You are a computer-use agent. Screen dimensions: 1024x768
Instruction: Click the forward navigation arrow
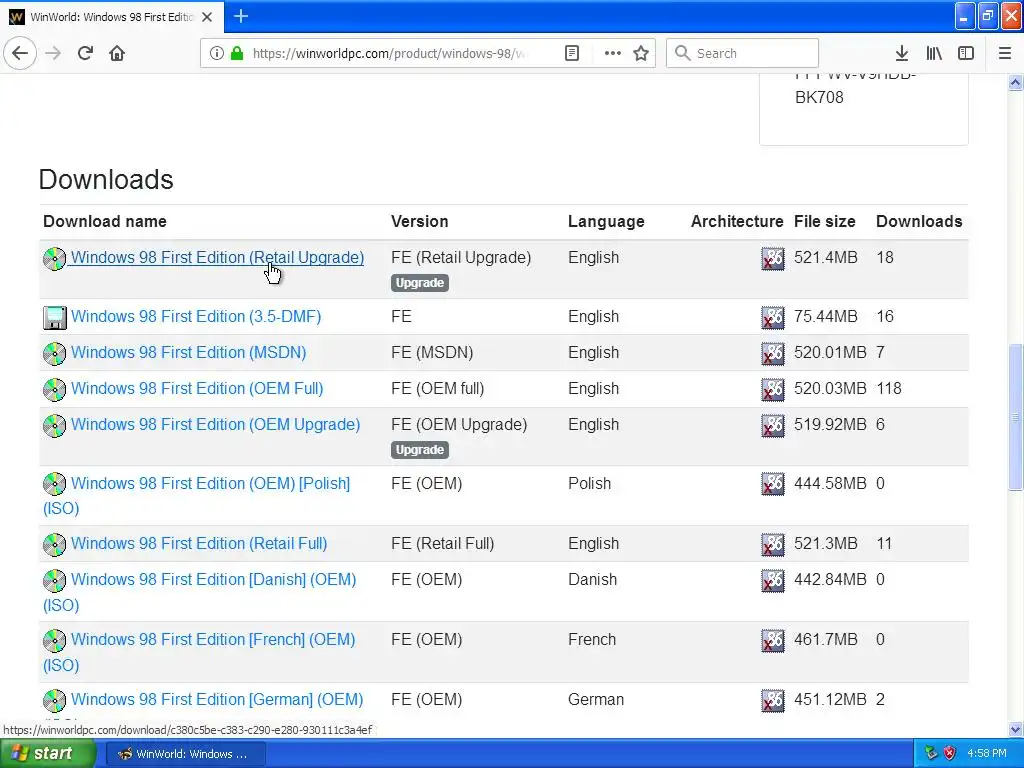[53, 53]
